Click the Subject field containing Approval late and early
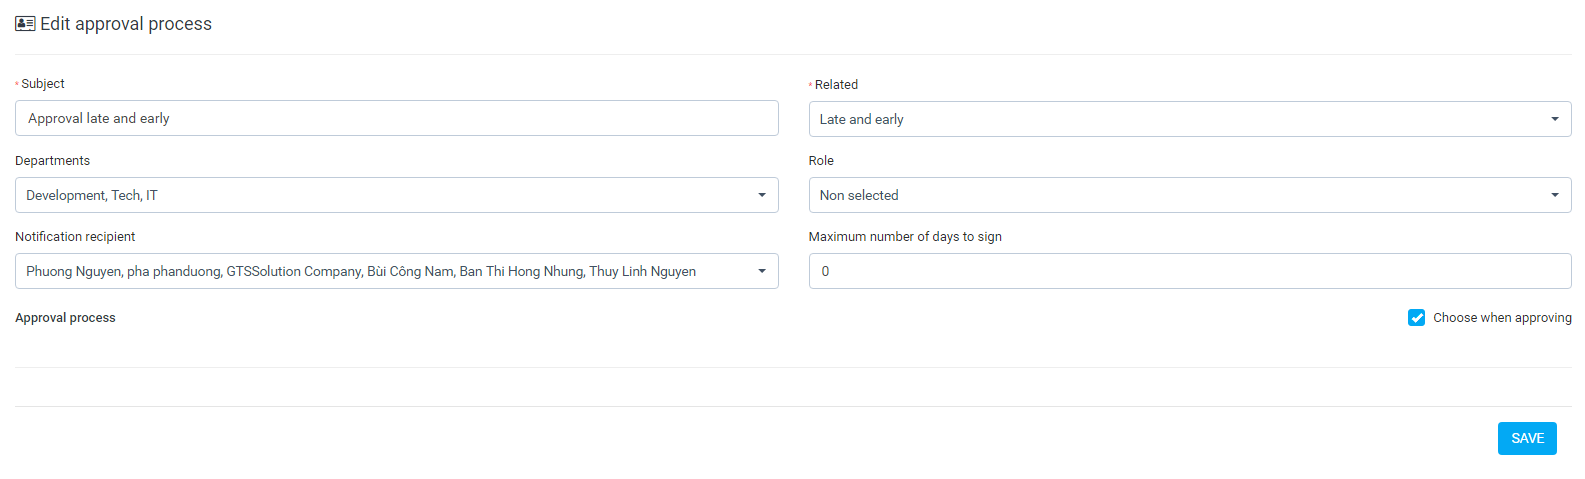1585x479 pixels. pos(397,118)
